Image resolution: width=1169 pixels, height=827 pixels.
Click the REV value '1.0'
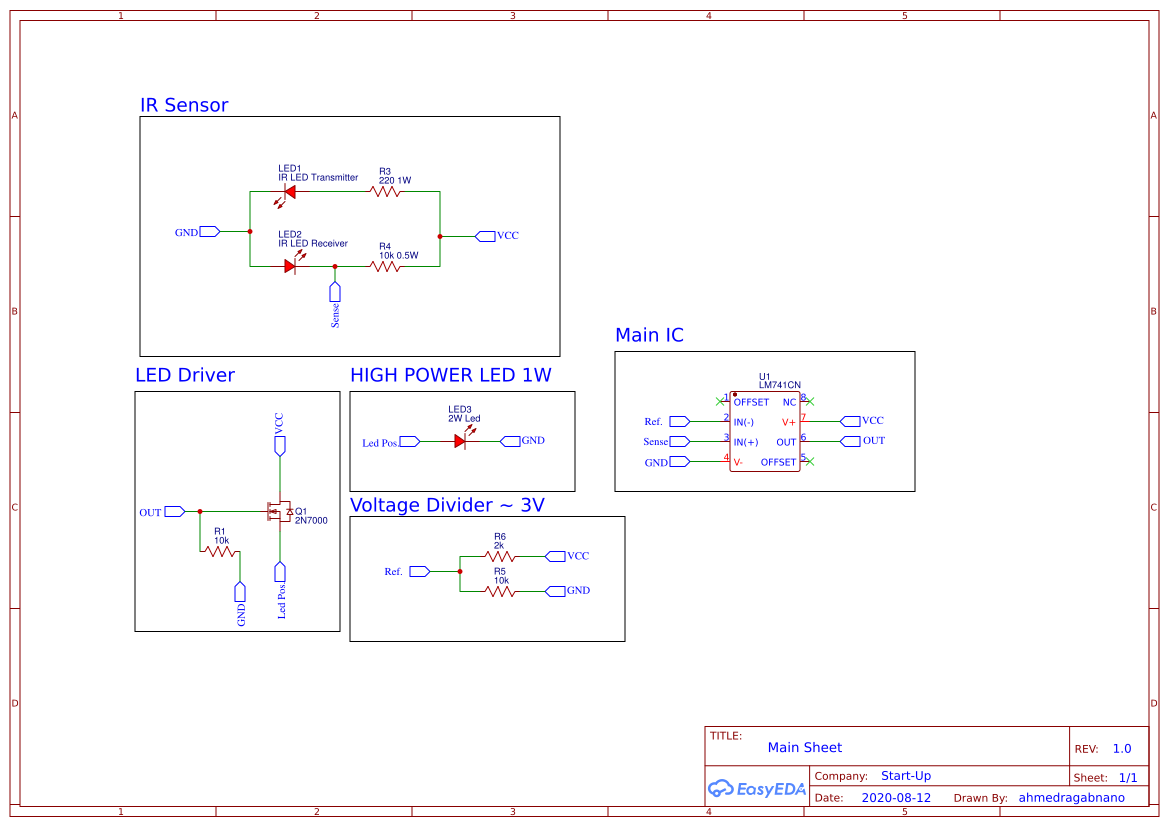pyautogui.click(x=1122, y=749)
